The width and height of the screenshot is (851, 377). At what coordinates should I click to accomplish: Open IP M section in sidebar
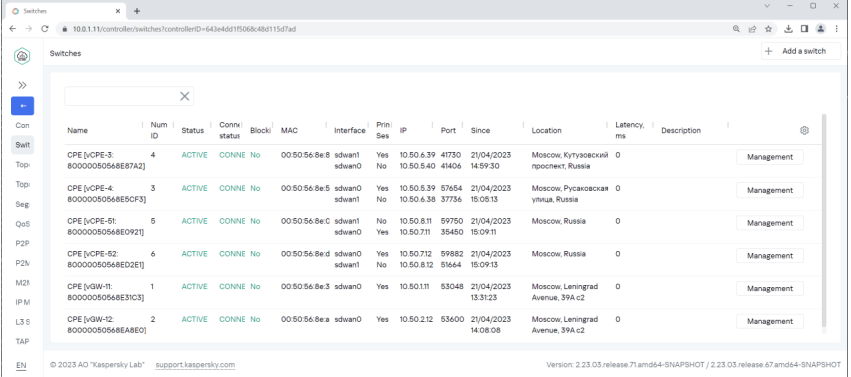tap(22, 302)
